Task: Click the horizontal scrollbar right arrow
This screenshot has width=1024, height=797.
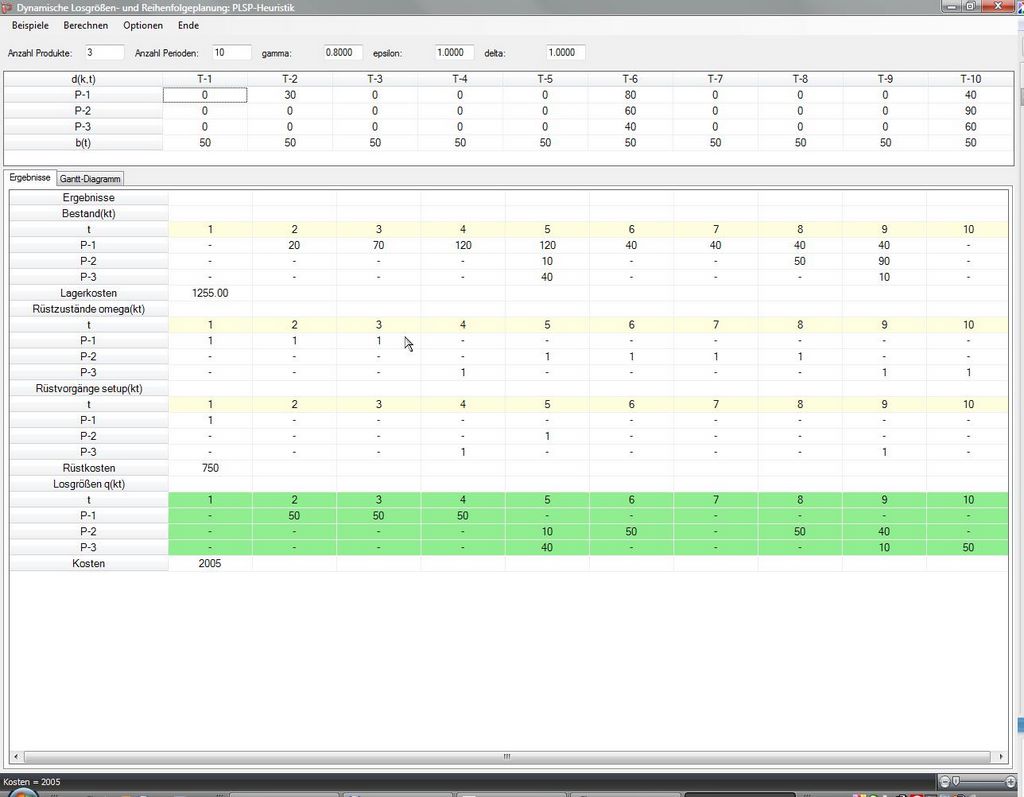Action: (1001, 757)
